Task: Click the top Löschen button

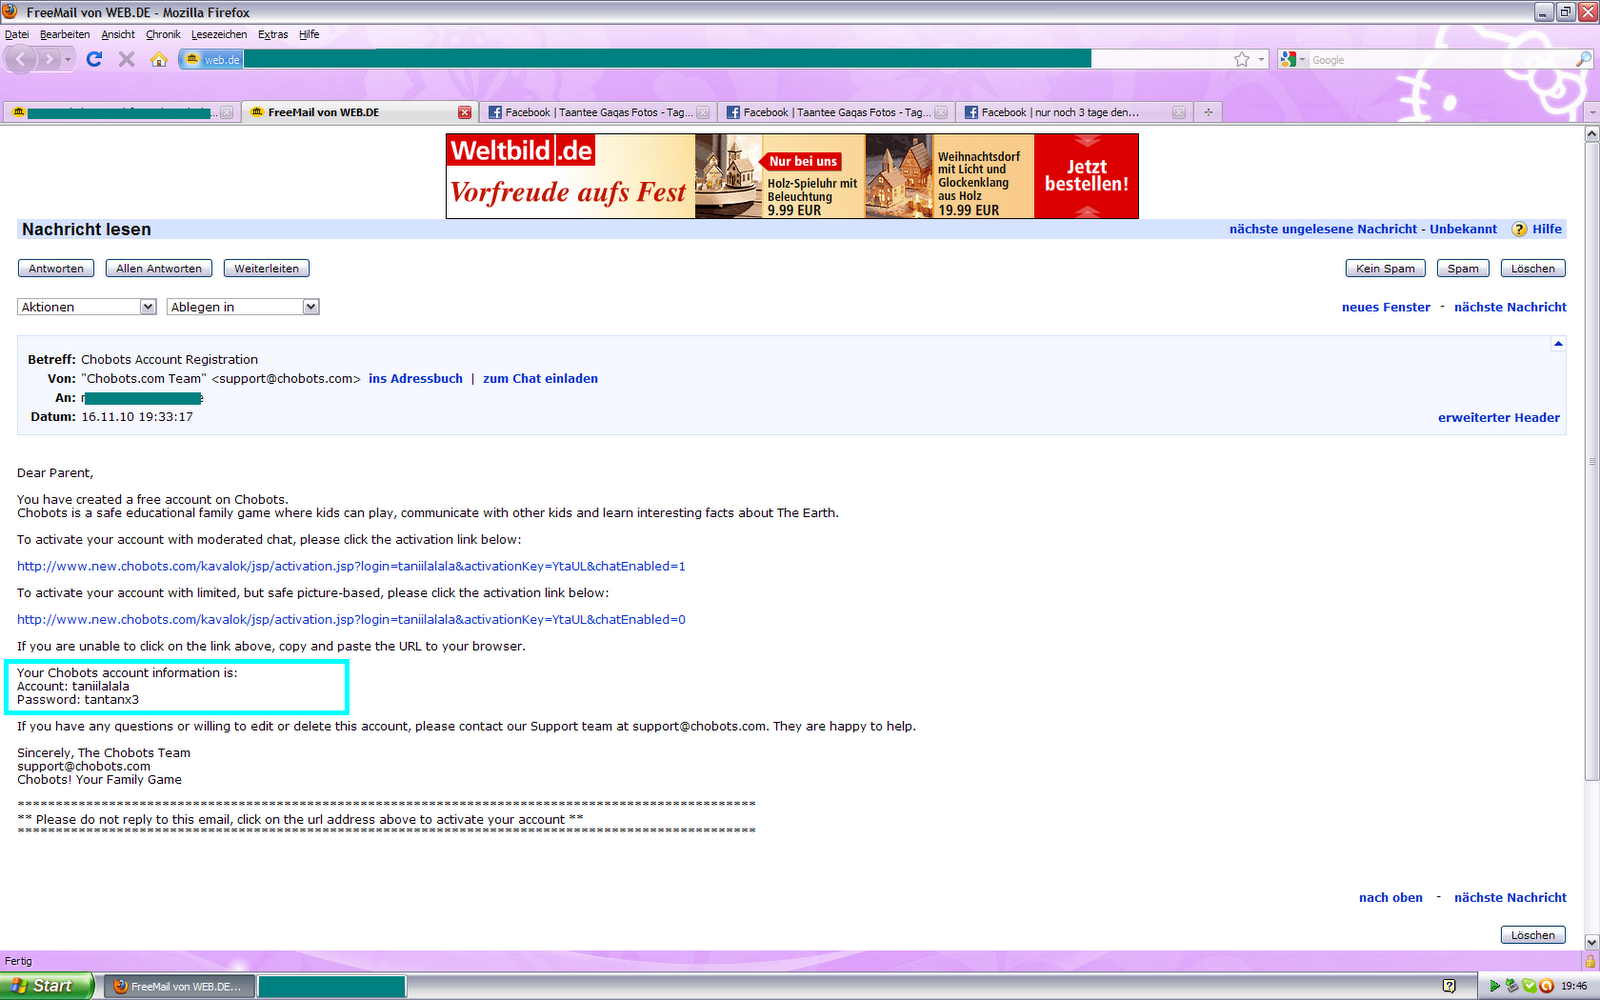Action: tap(1533, 268)
